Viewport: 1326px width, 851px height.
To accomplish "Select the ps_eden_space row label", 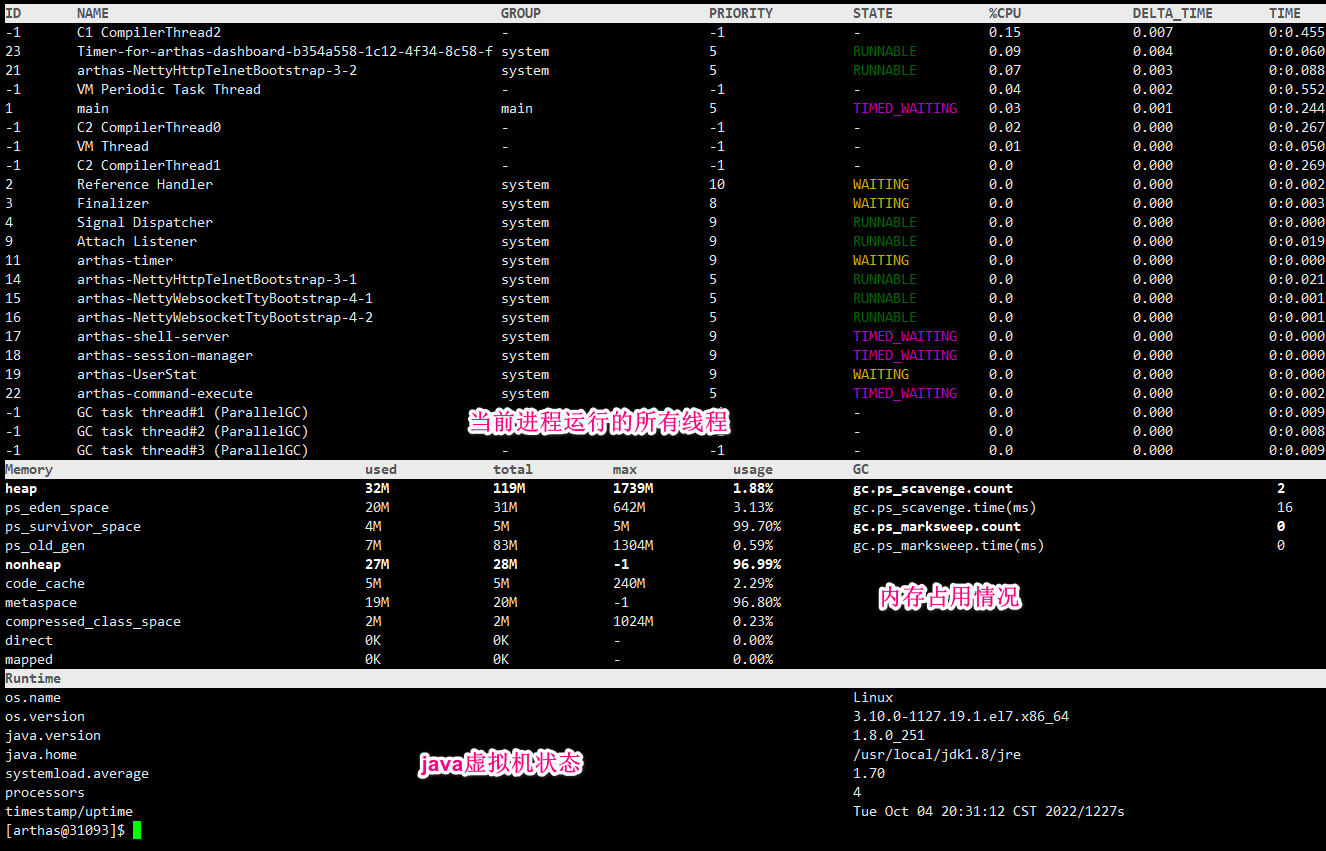I will pyautogui.click(x=57, y=507).
